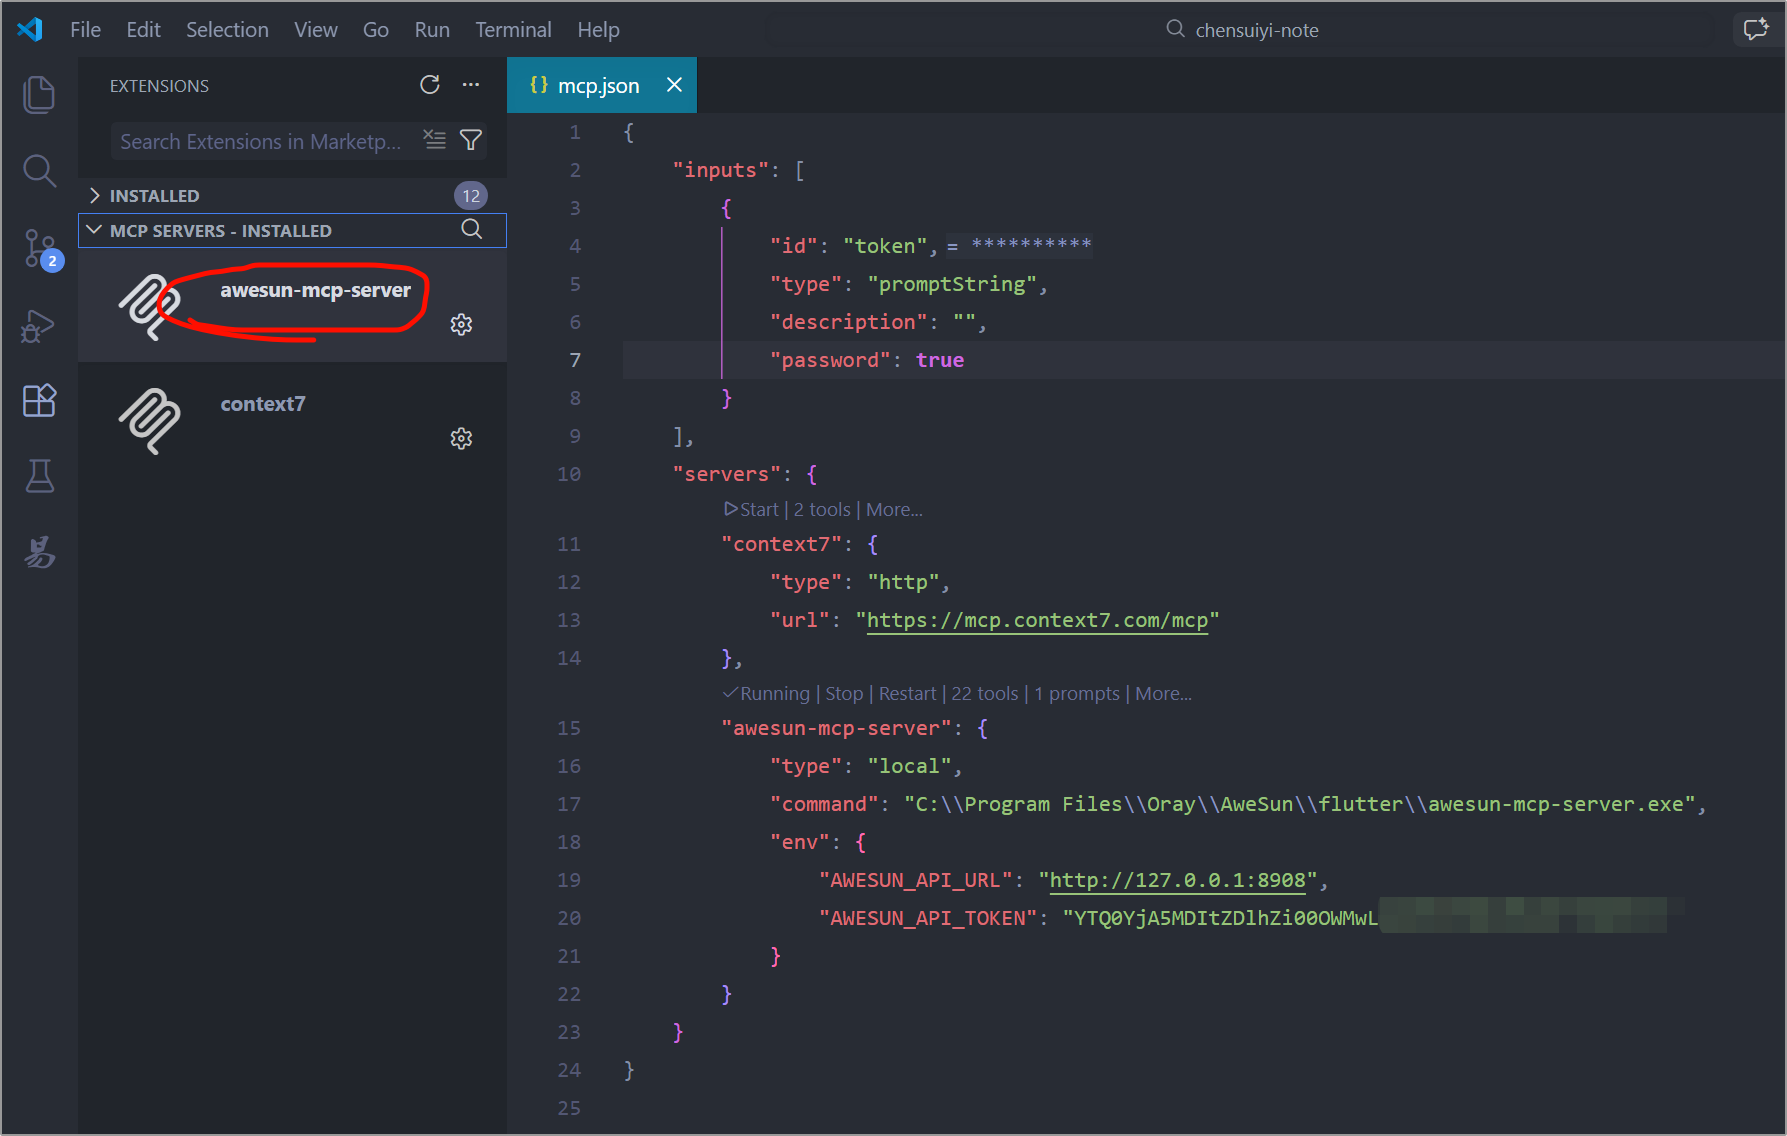Open the Run and Debug view
The image size is (1787, 1136).
coord(38,326)
